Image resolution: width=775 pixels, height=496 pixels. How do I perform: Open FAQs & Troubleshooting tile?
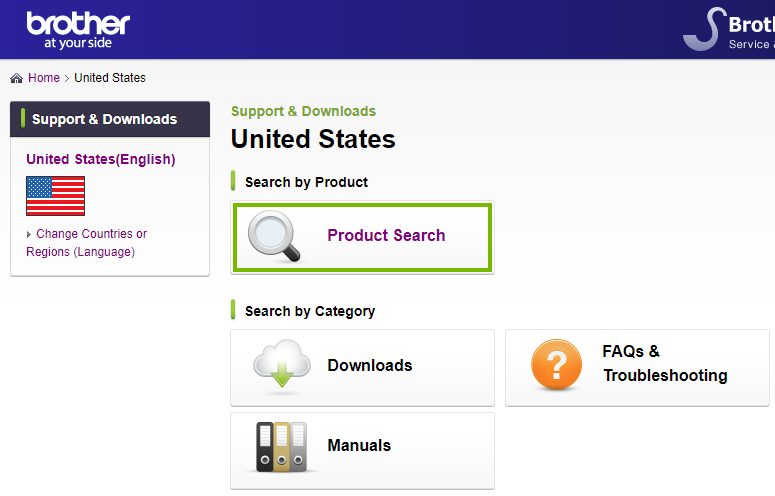[x=637, y=368]
